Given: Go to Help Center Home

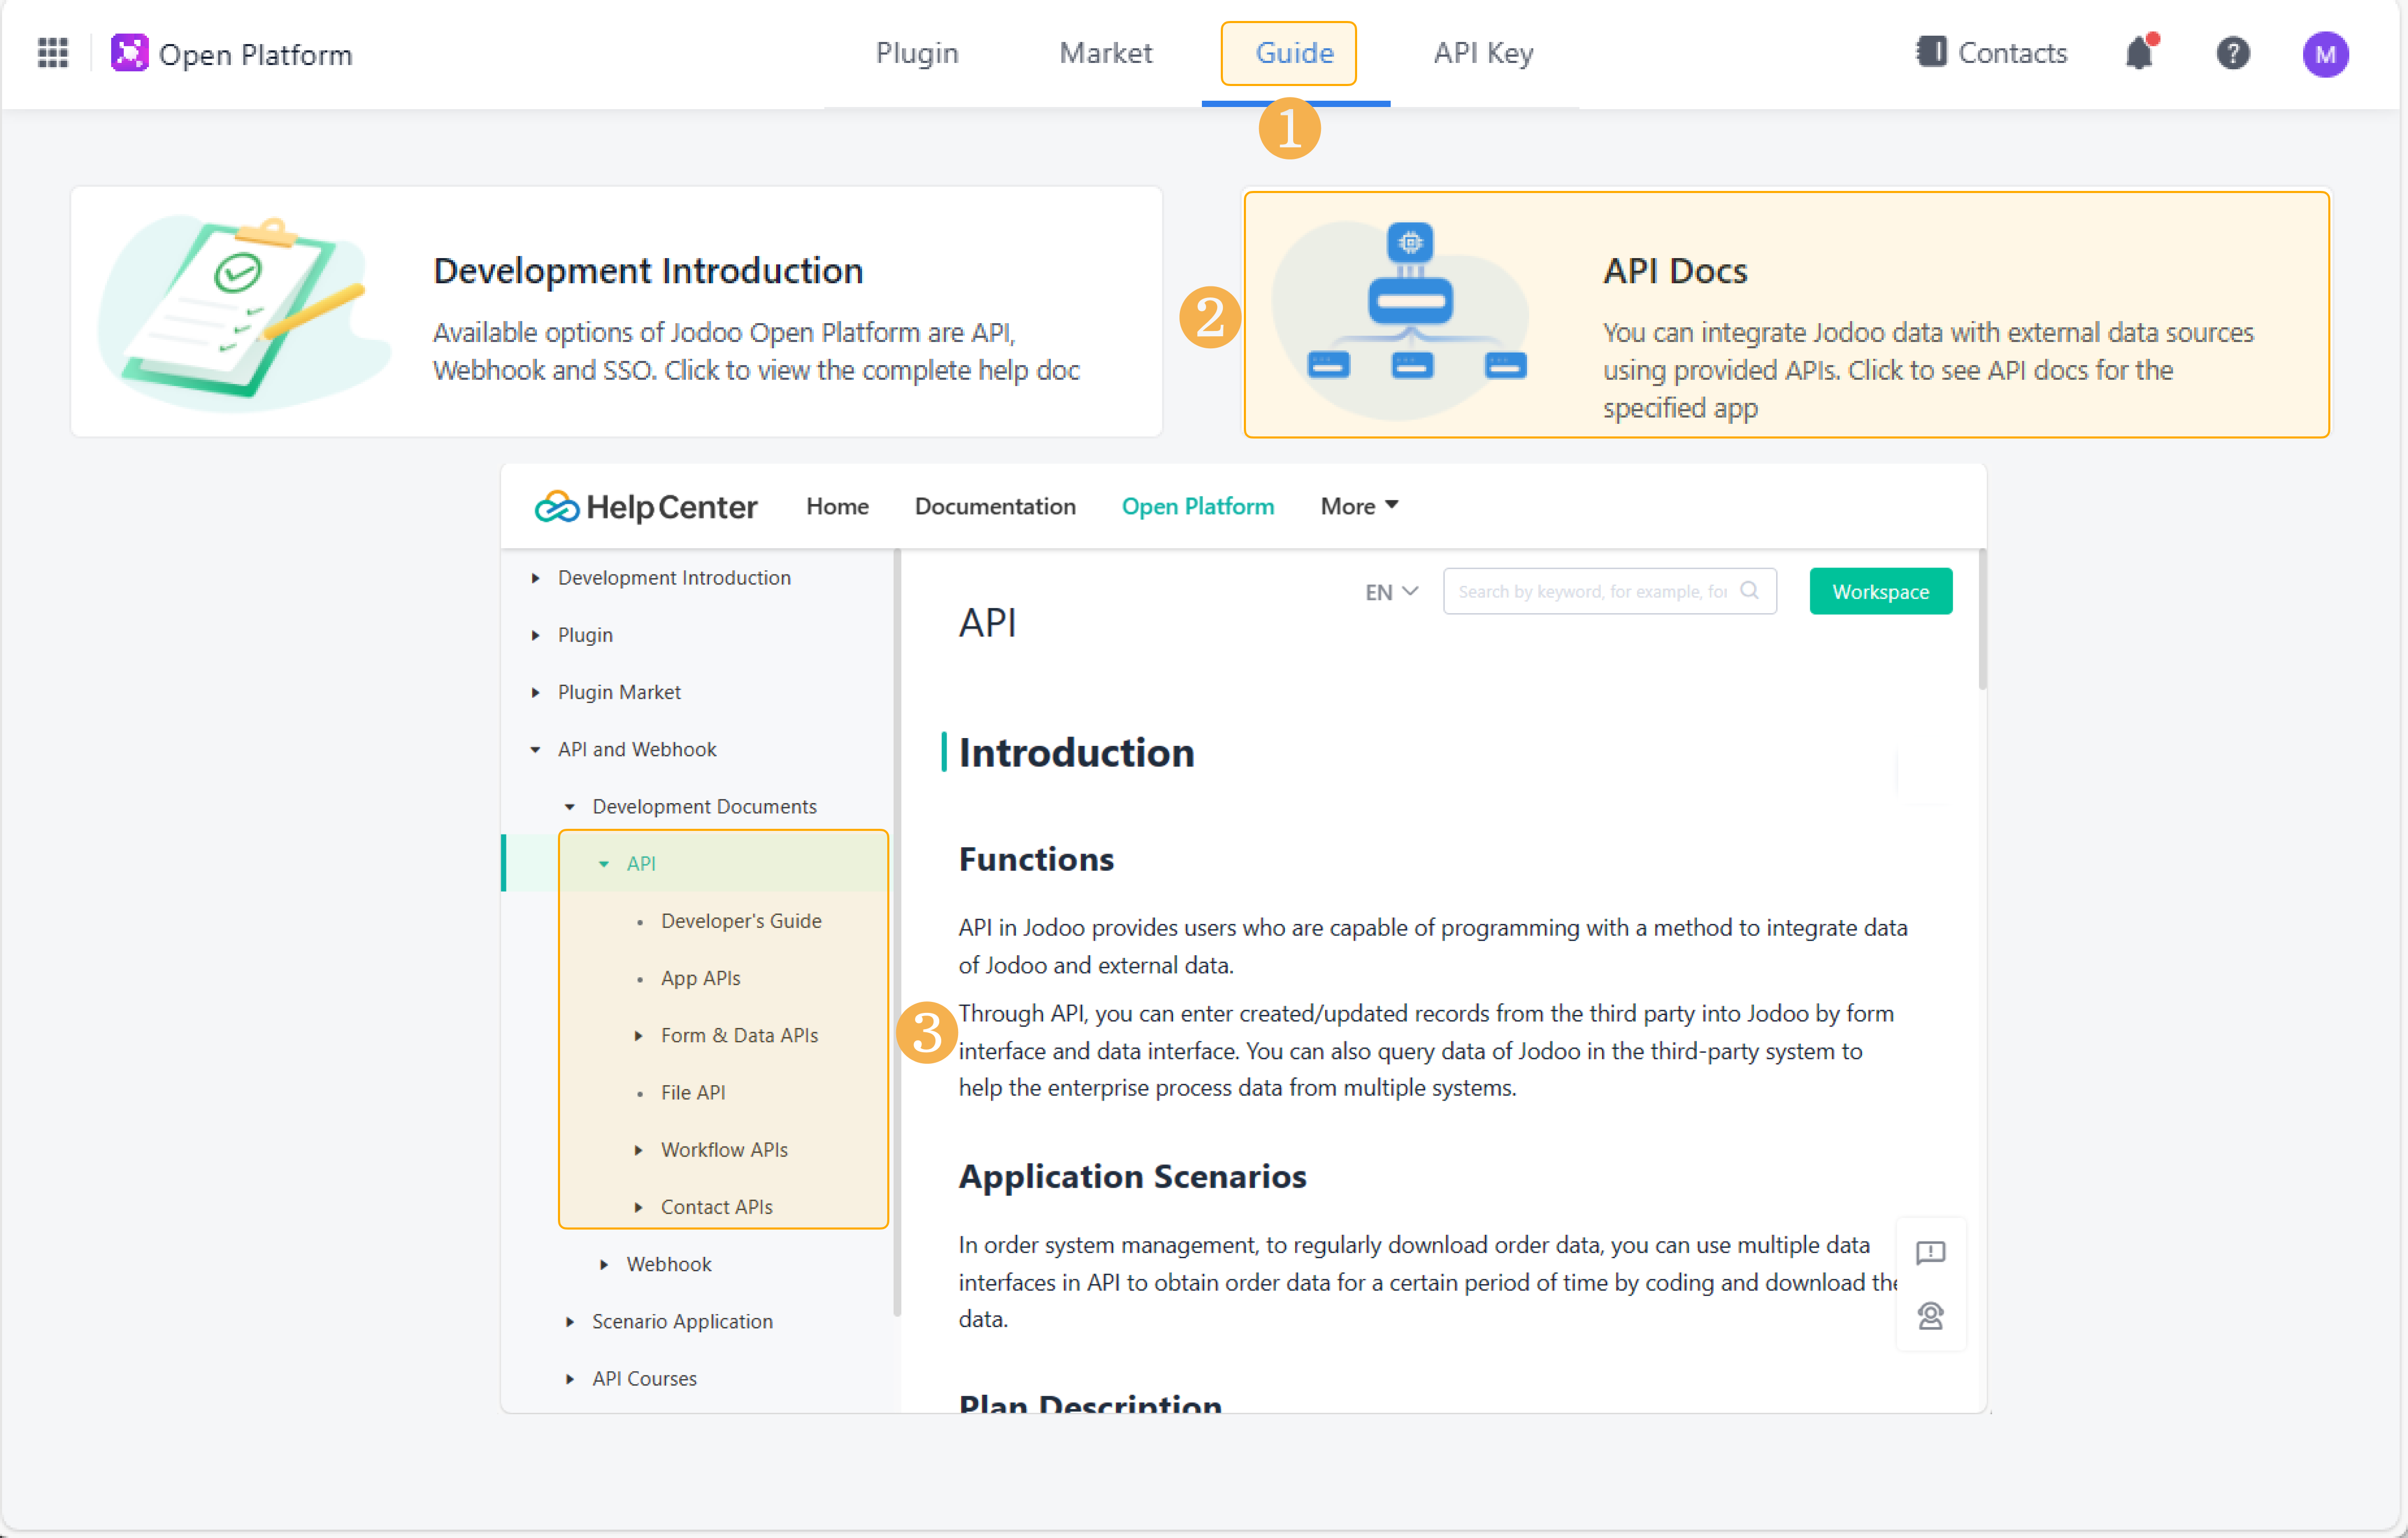Looking at the screenshot, I should point(837,506).
